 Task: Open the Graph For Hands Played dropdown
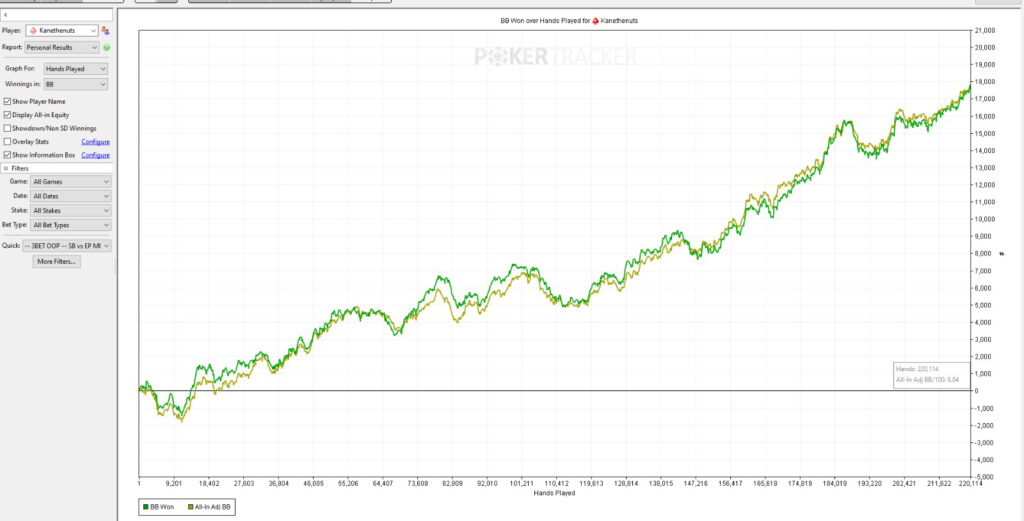pos(76,69)
